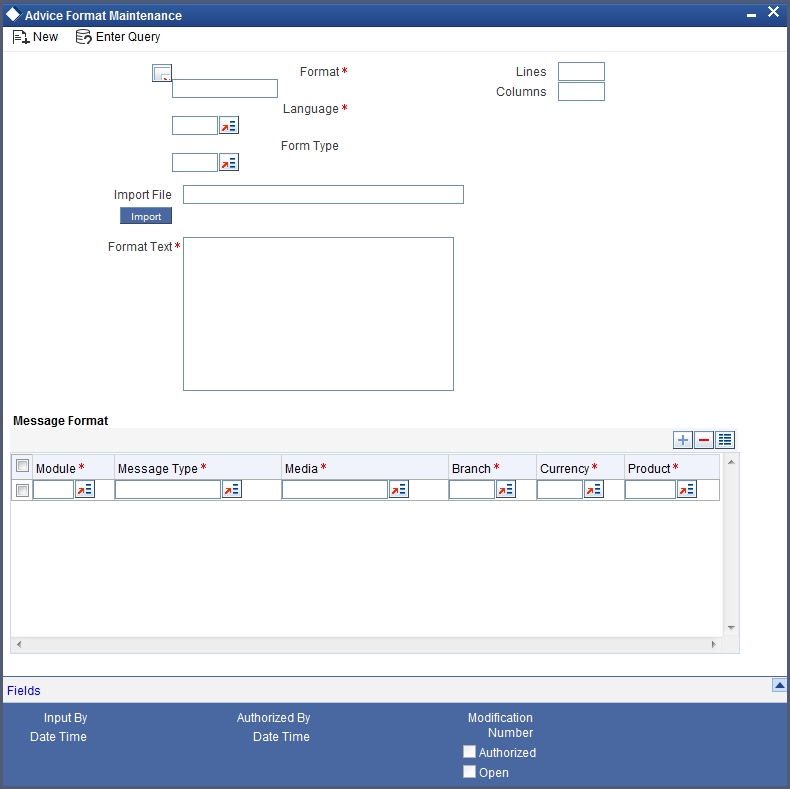Click the Import File text field

323,194
